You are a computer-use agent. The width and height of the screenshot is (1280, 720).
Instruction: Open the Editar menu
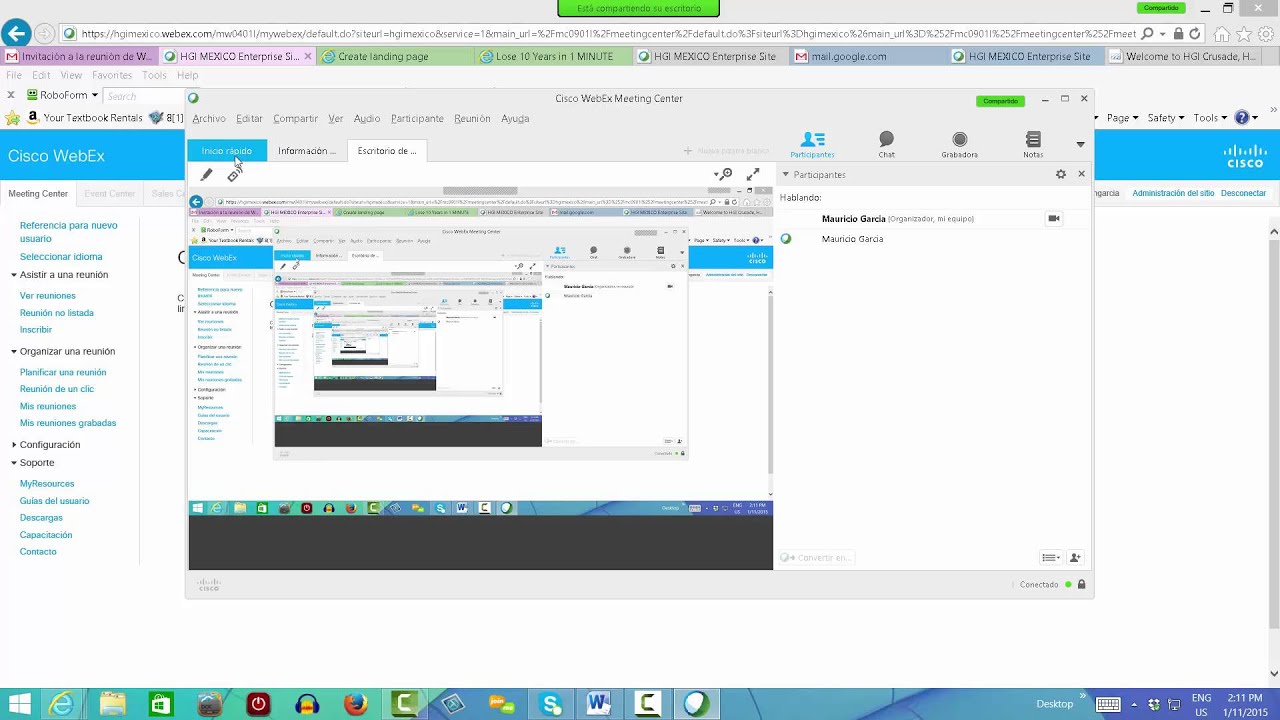[x=249, y=118]
